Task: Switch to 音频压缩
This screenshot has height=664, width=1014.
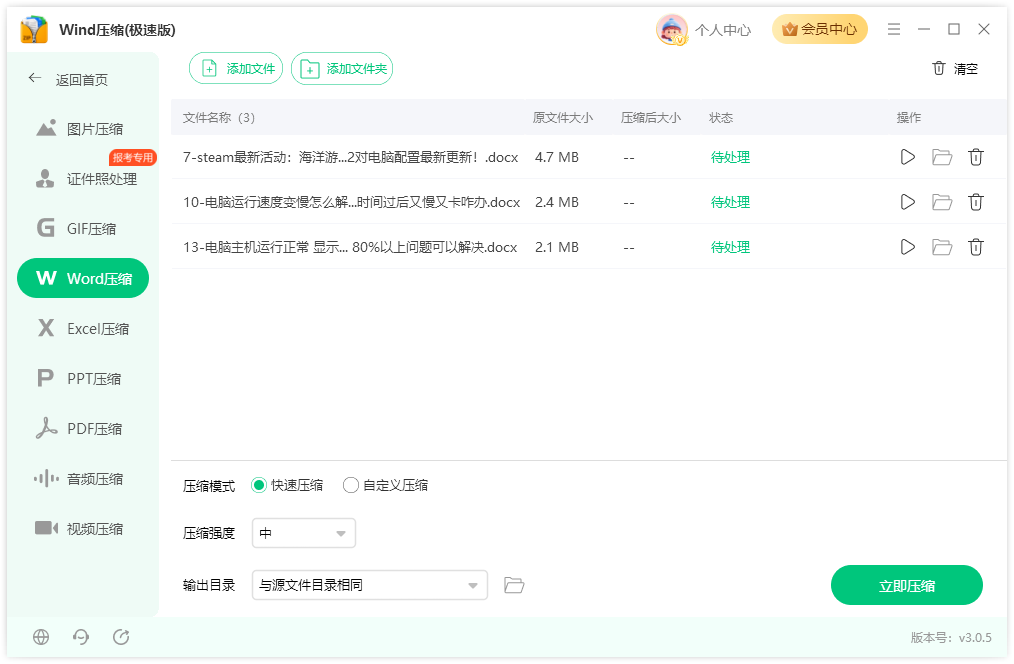Action: click(83, 479)
